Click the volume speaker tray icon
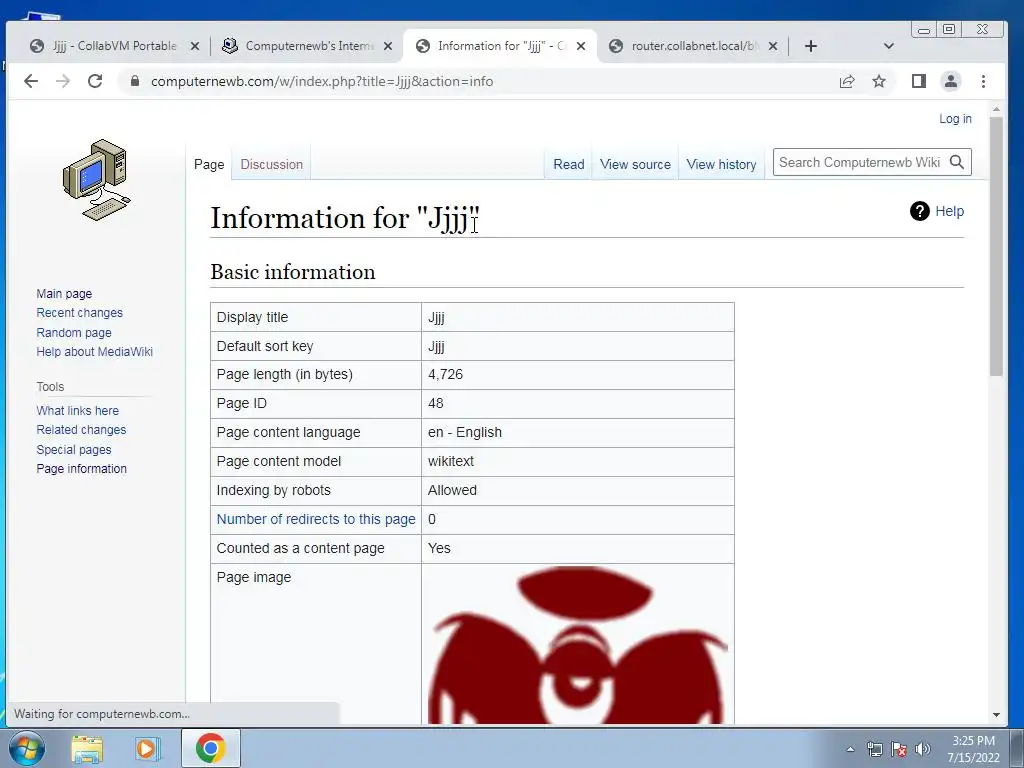The height and width of the screenshot is (768, 1024). 923,749
